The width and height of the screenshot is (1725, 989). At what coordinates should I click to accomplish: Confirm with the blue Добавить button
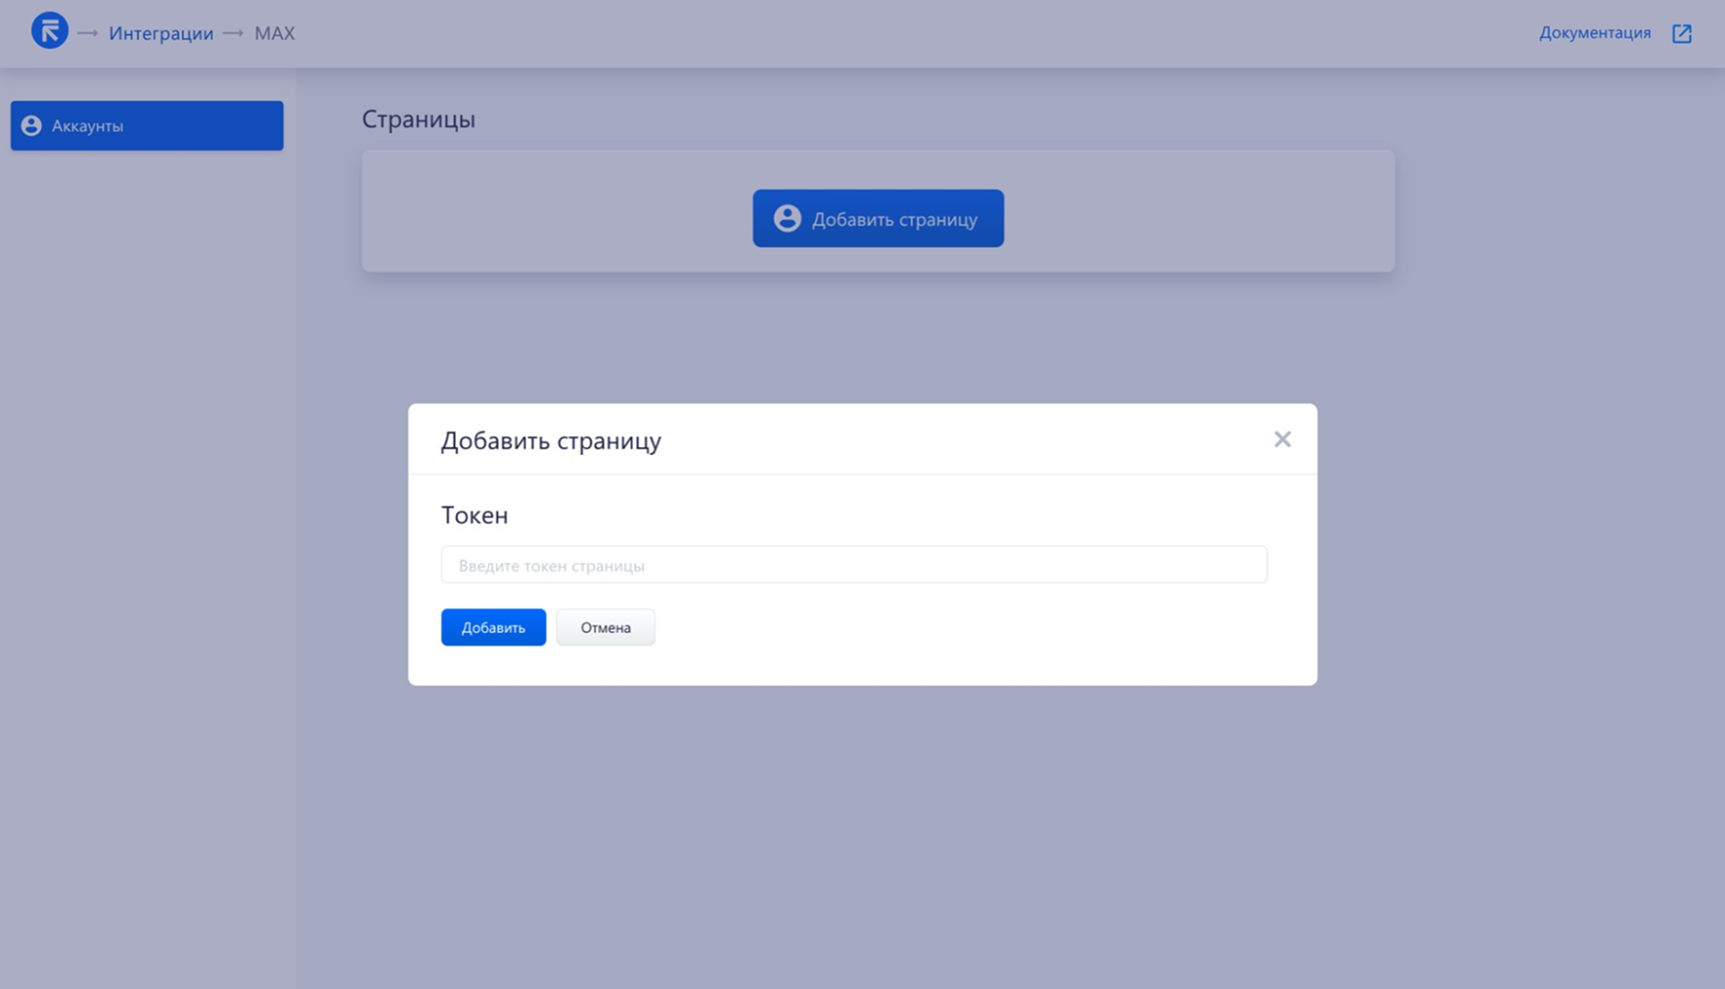[493, 627]
